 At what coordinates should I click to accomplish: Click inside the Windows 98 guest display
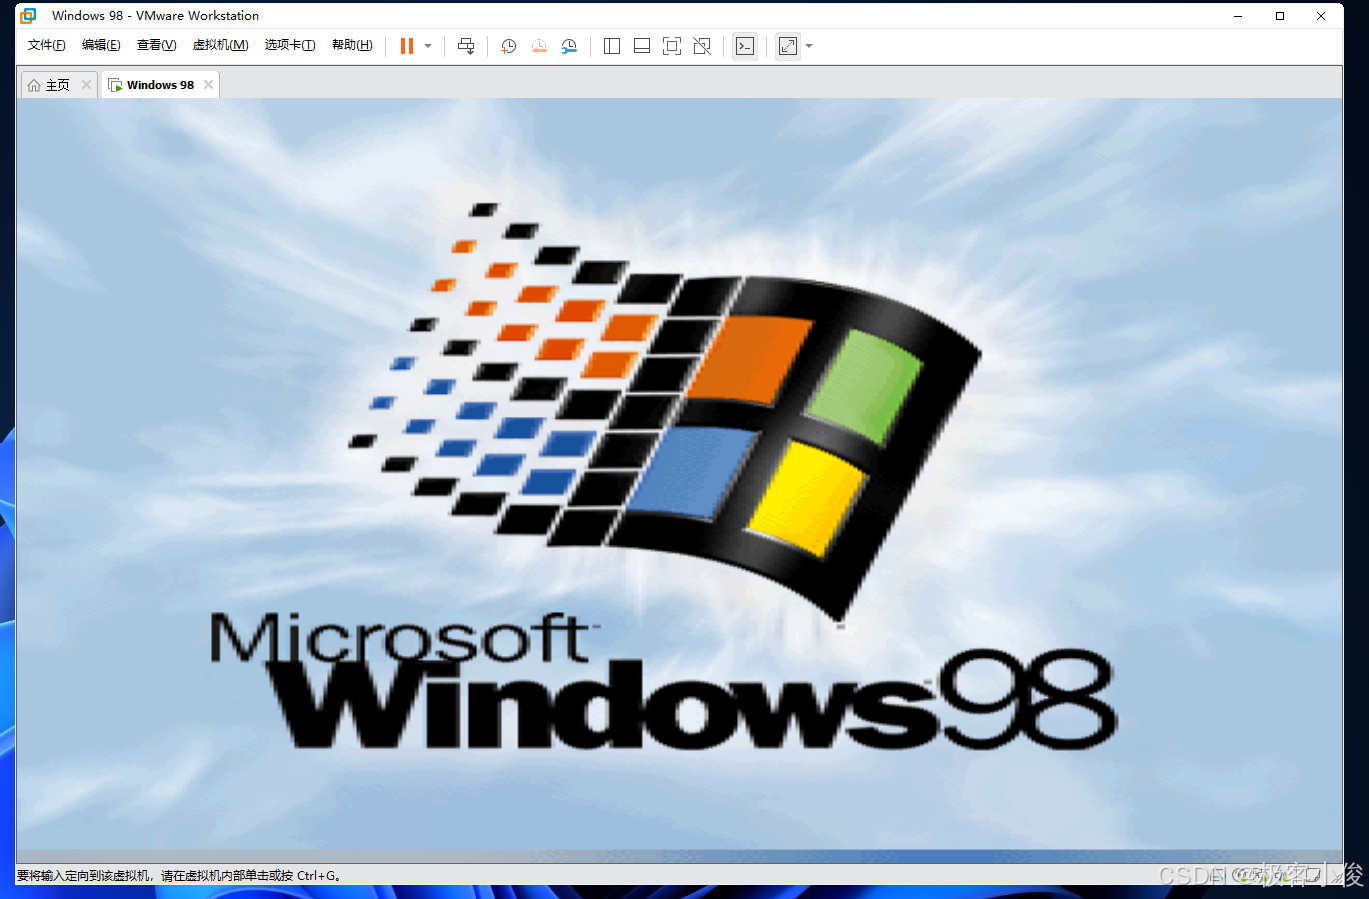tap(679, 480)
